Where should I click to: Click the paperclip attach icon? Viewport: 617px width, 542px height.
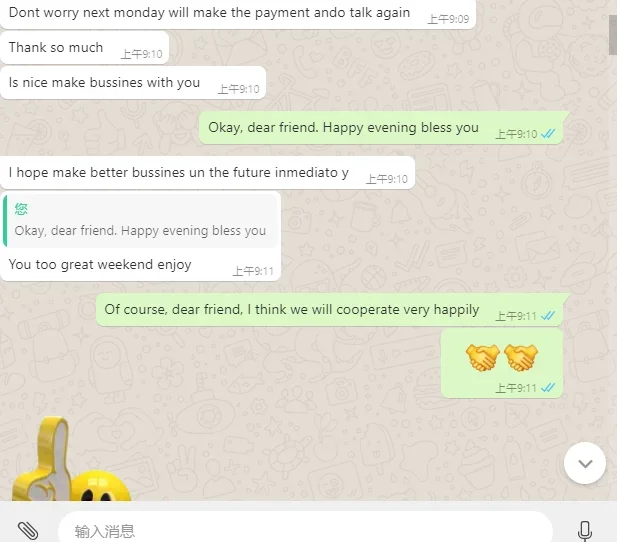(x=28, y=531)
